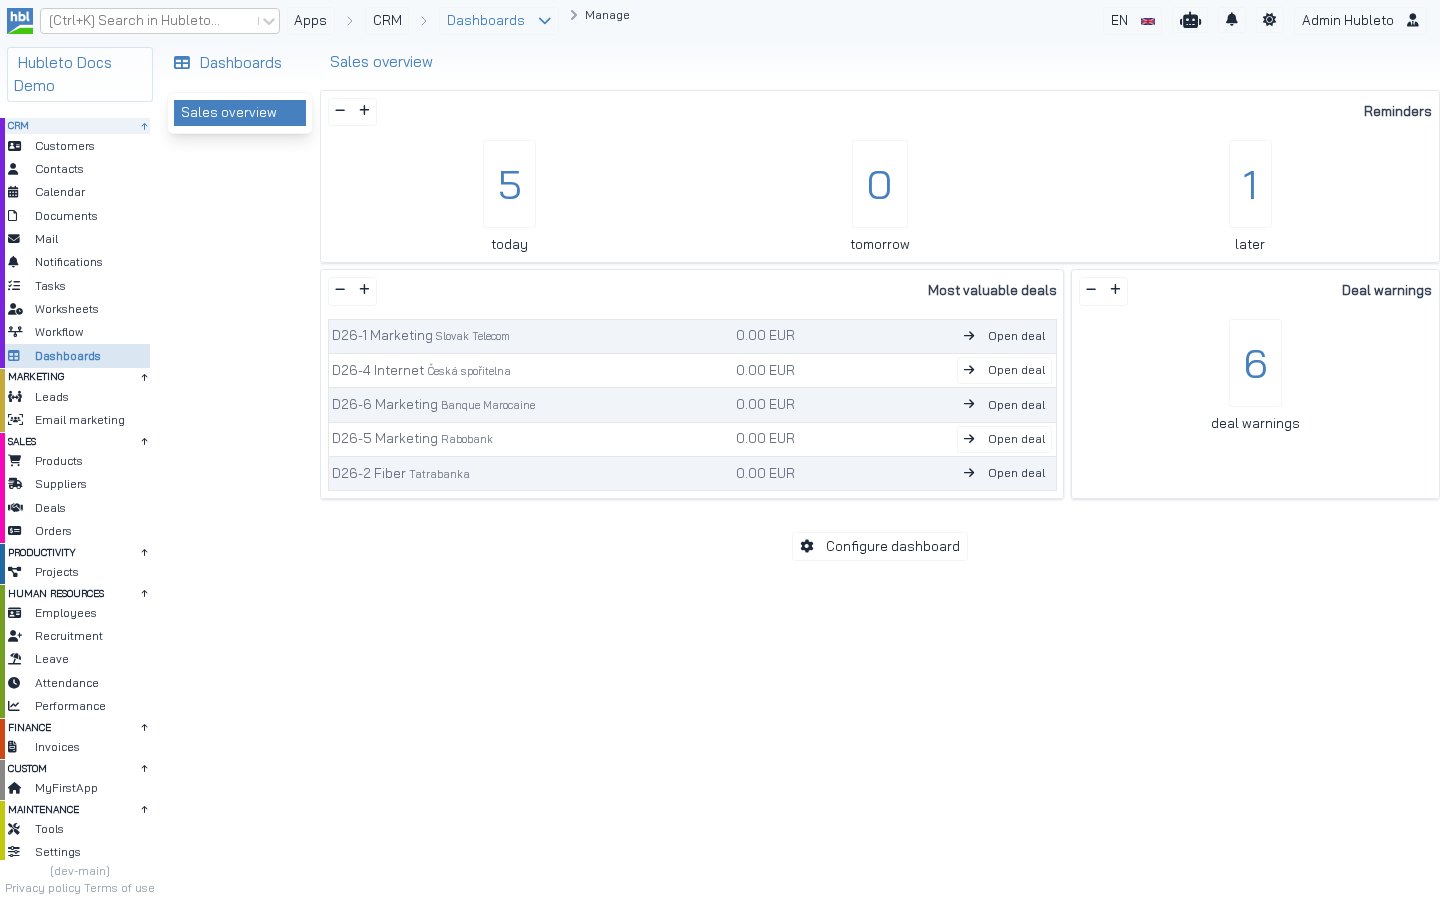Open the Terms of use link
The height and width of the screenshot is (900, 1440).
119,888
